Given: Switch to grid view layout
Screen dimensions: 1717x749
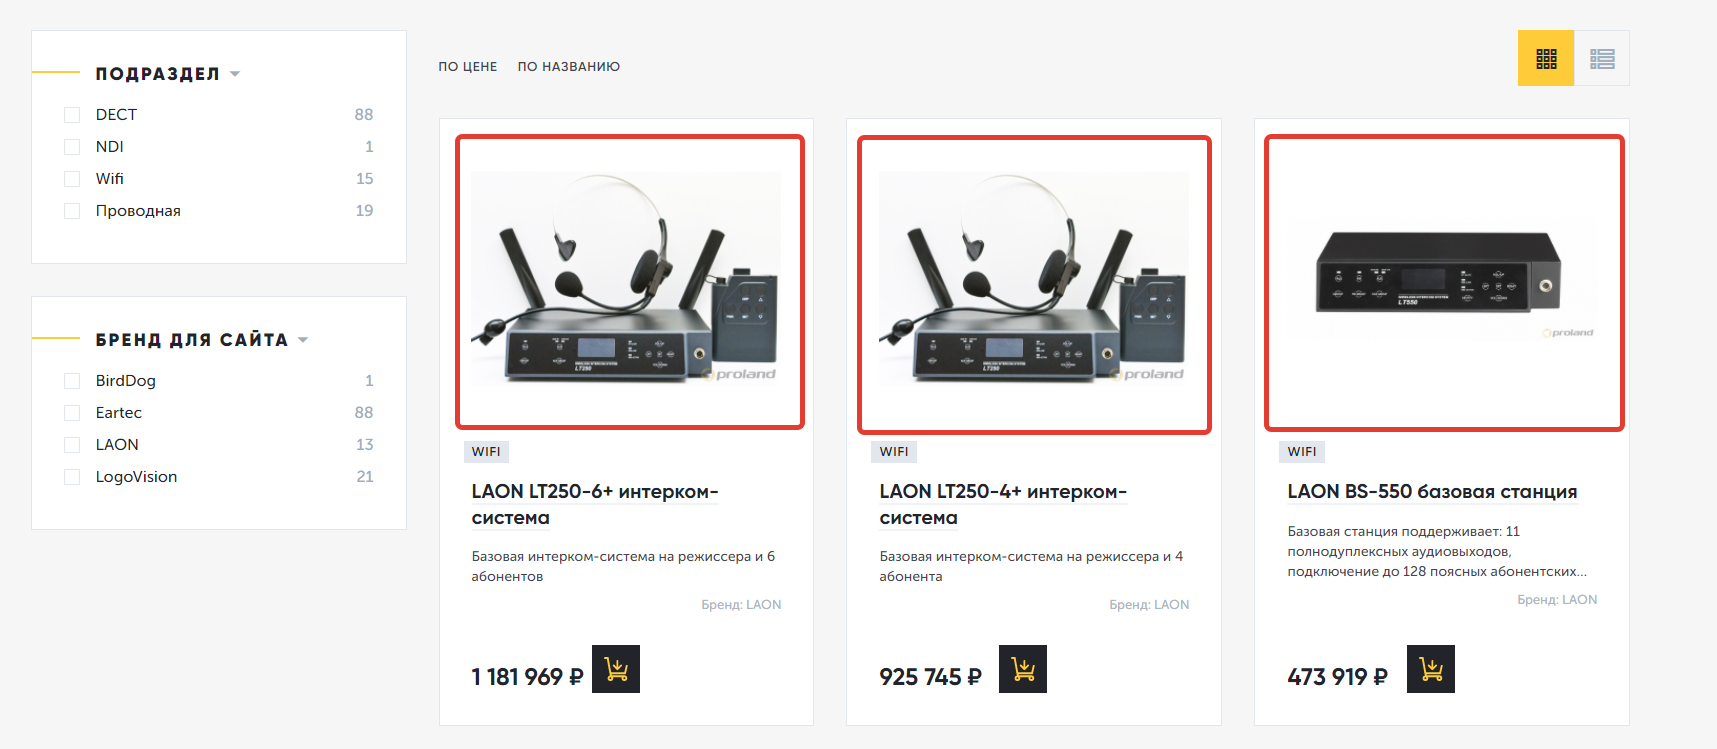Looking at the screenshot, I should click(1546, 58).
